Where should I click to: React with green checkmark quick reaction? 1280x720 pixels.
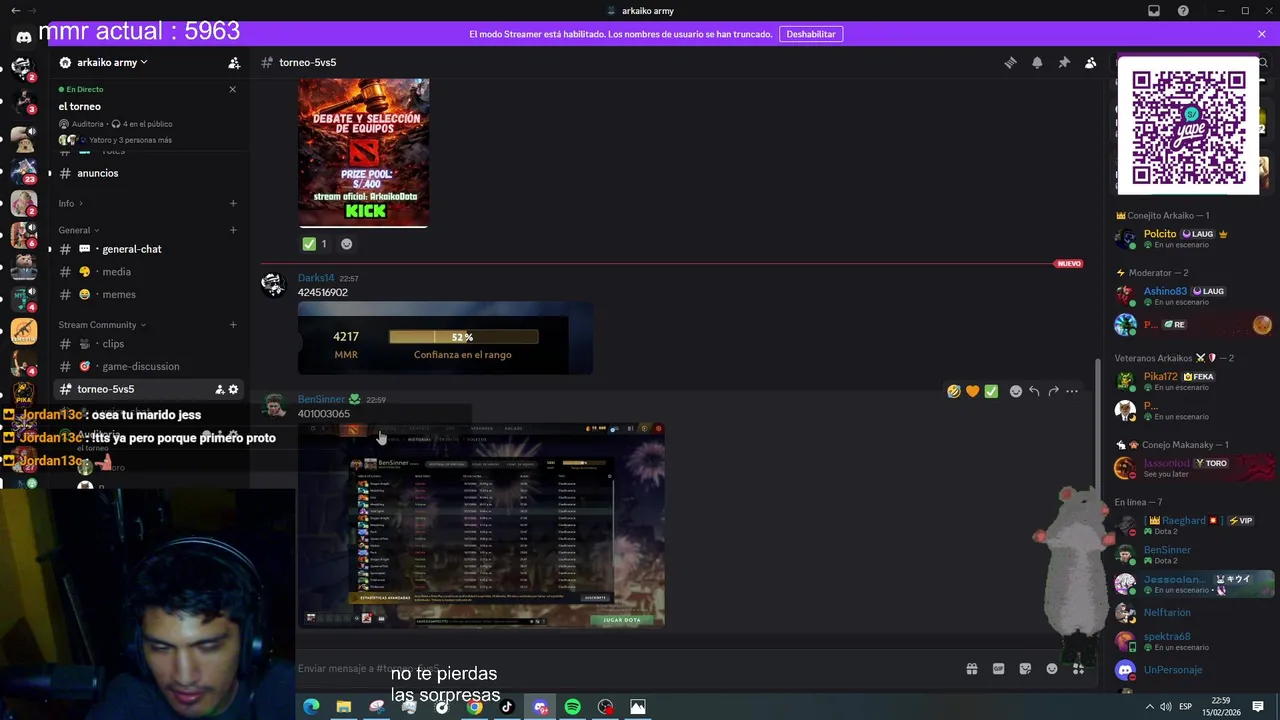991,391
